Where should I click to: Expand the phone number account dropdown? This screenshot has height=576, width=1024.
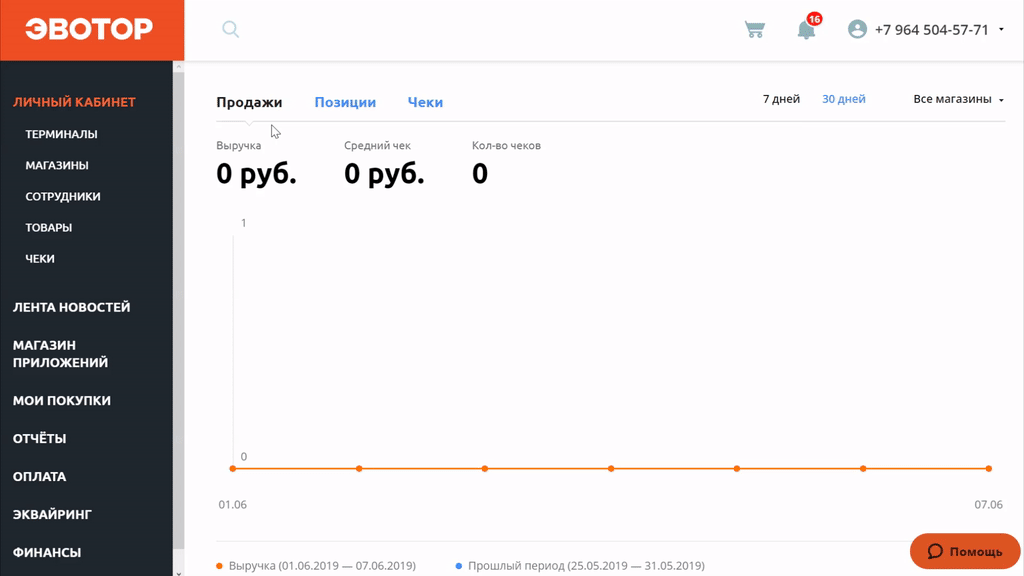(x=1001, y=30)
